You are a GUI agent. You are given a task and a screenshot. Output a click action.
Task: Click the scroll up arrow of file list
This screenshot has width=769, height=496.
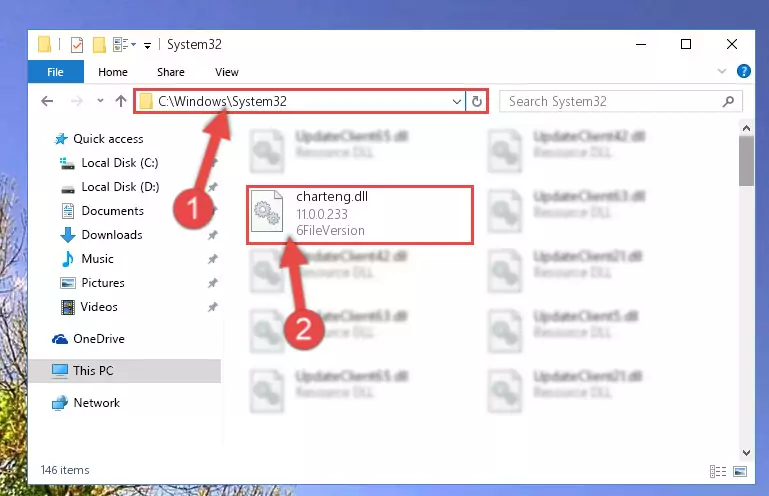(746, 129)
